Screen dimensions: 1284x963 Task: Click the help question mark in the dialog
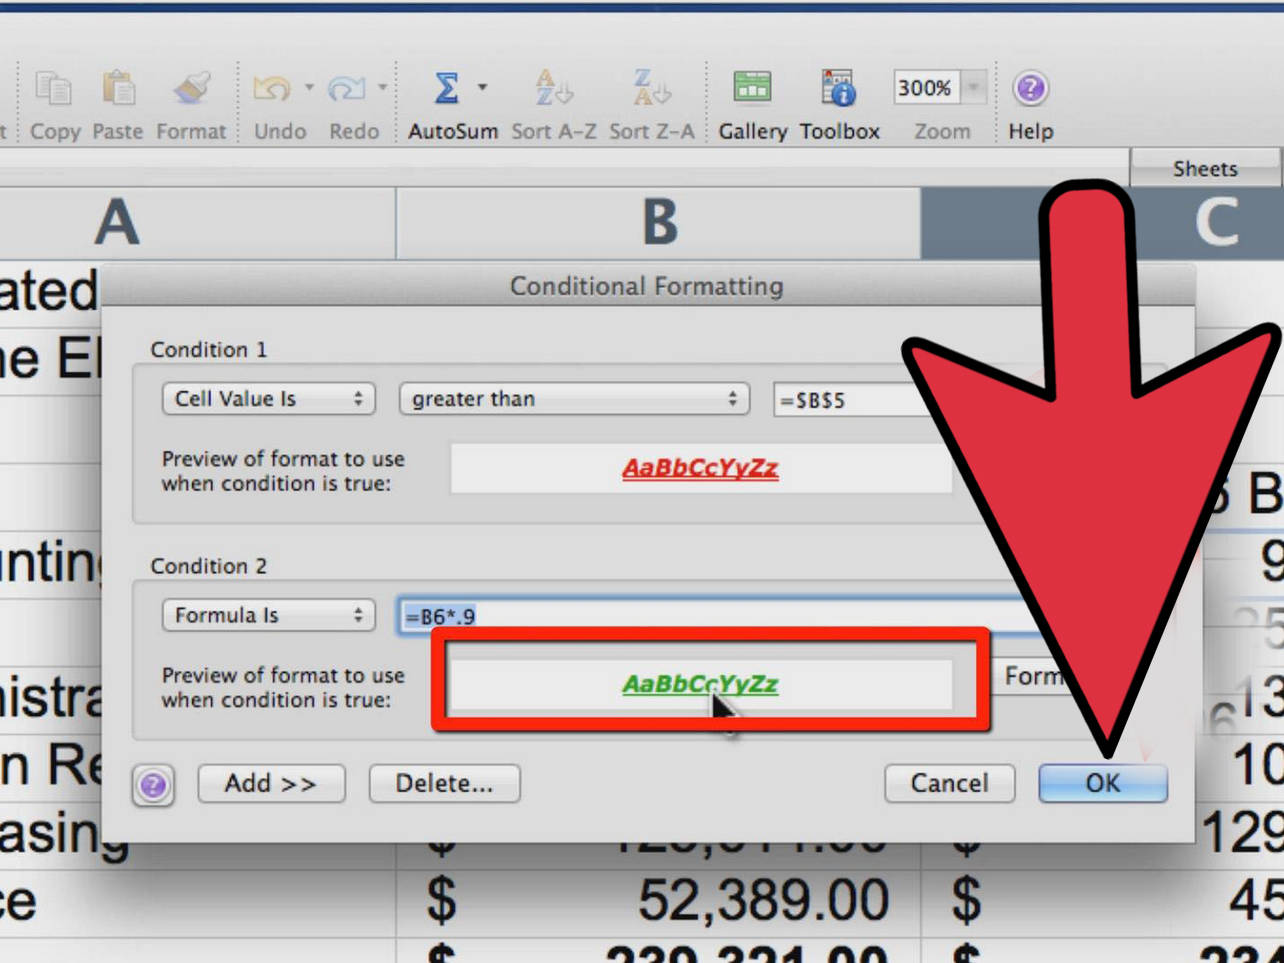point(154,784)
